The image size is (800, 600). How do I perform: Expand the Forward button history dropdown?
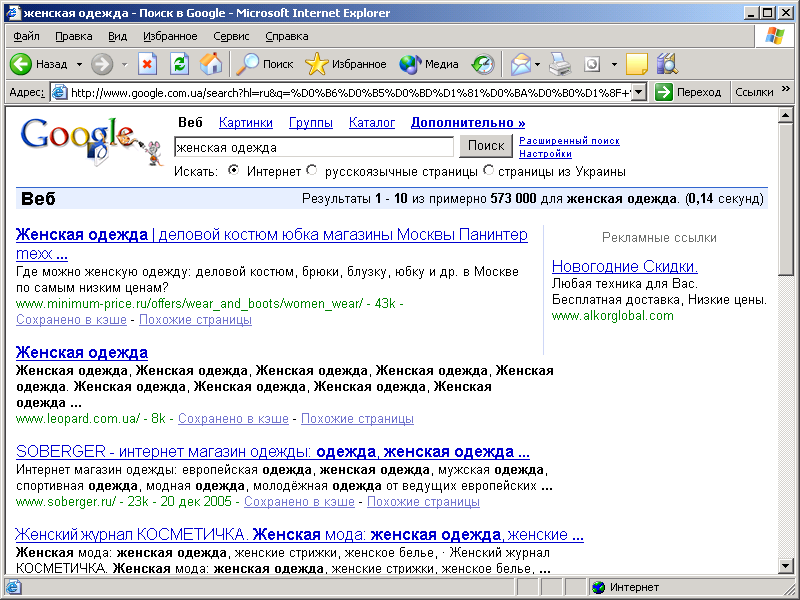pos(124,64)
